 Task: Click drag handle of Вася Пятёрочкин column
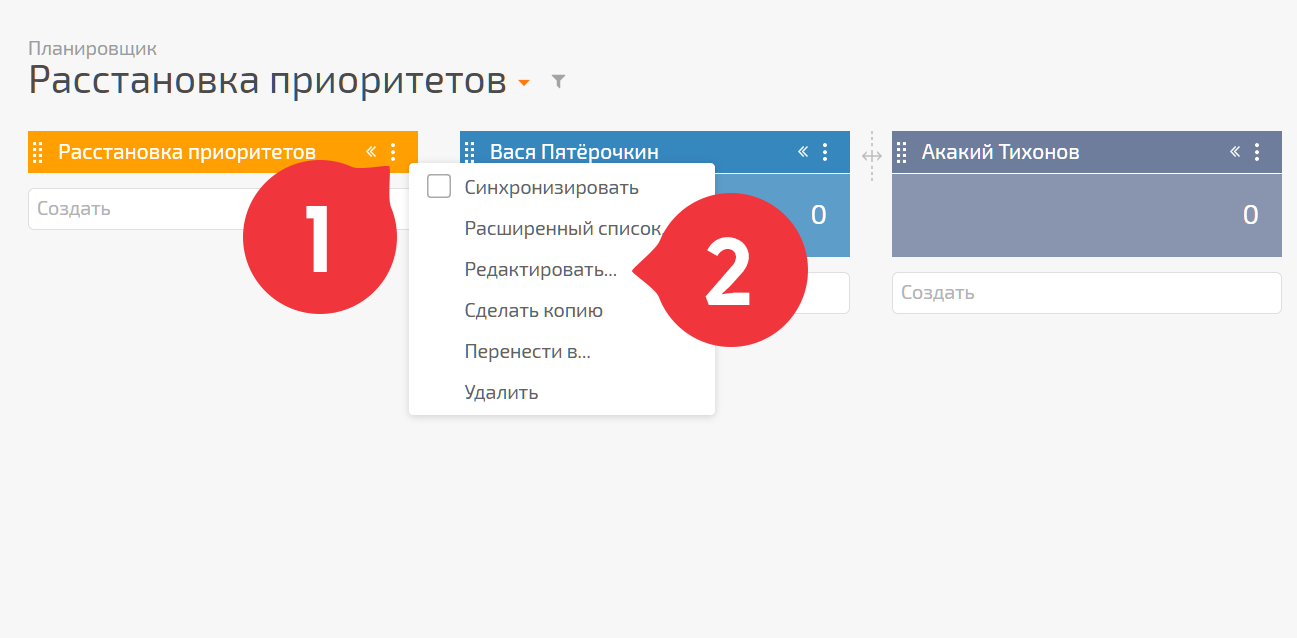tap(470, 152)
